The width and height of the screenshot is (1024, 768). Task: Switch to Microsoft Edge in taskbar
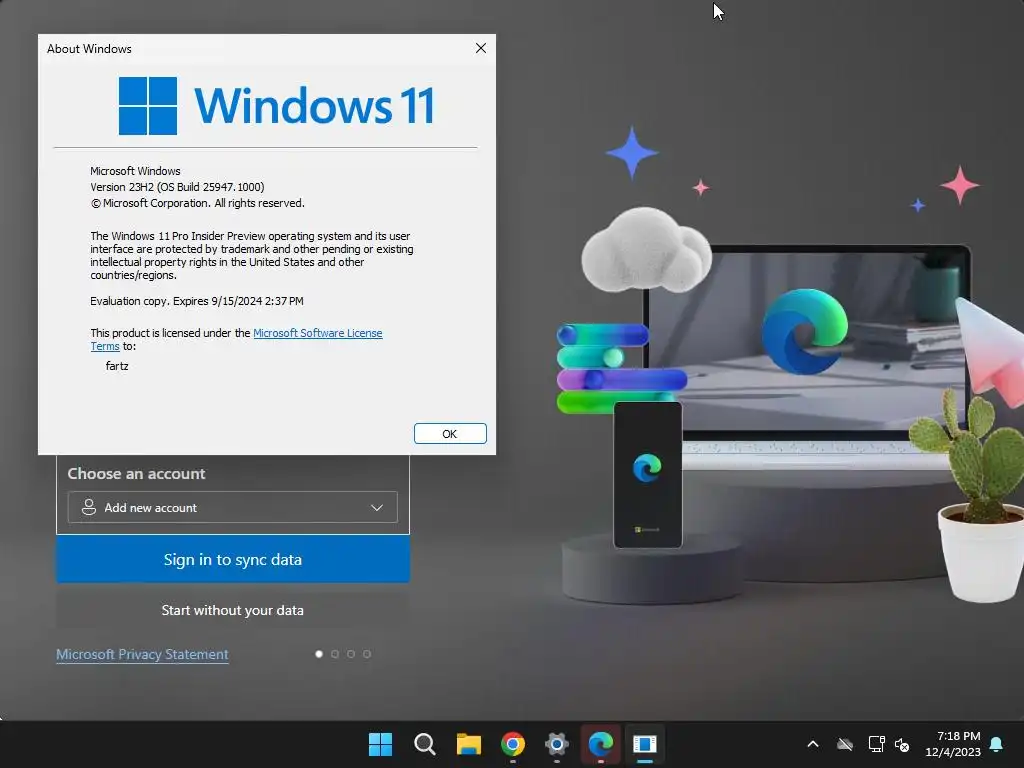[601, 744]
